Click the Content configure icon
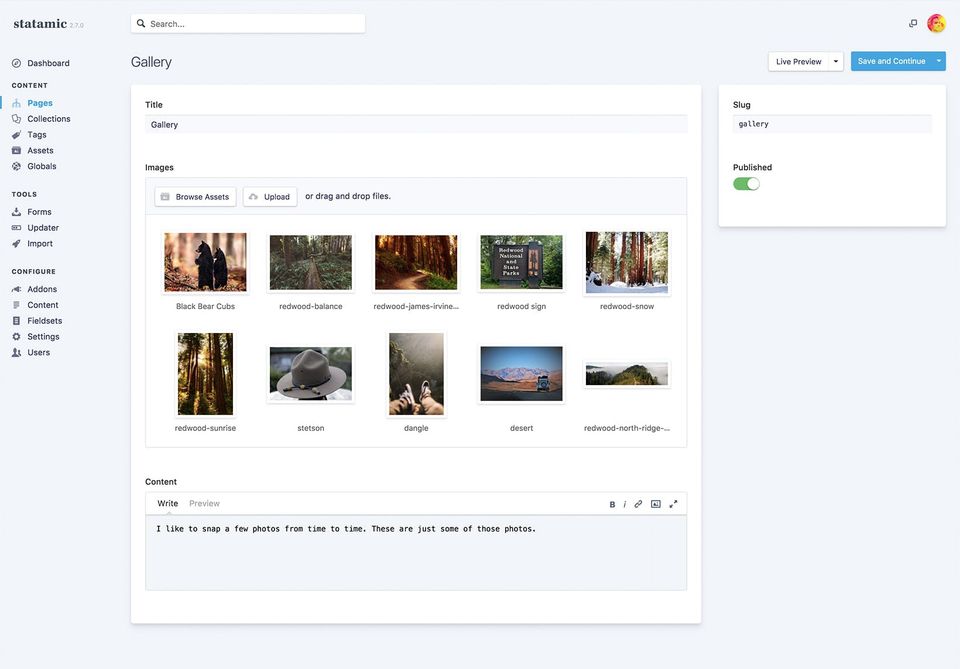This screenshot has height=669, width=960. coord(17,305)
